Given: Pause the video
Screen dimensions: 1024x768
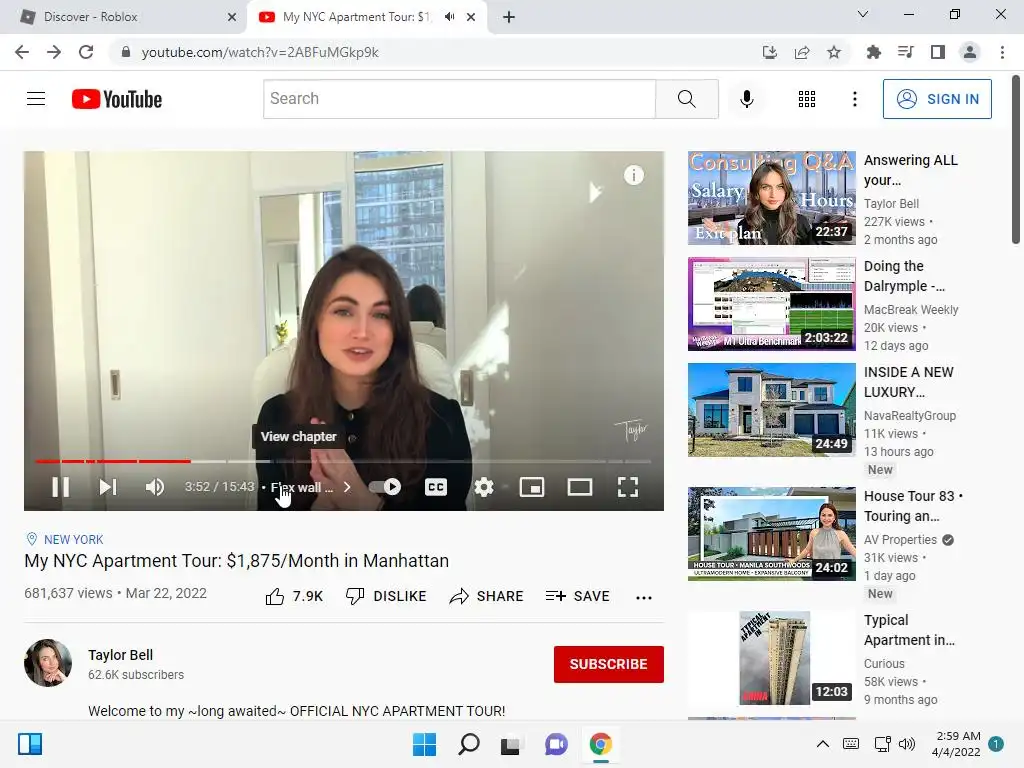Looking at the screenshot, I should 61,487.
